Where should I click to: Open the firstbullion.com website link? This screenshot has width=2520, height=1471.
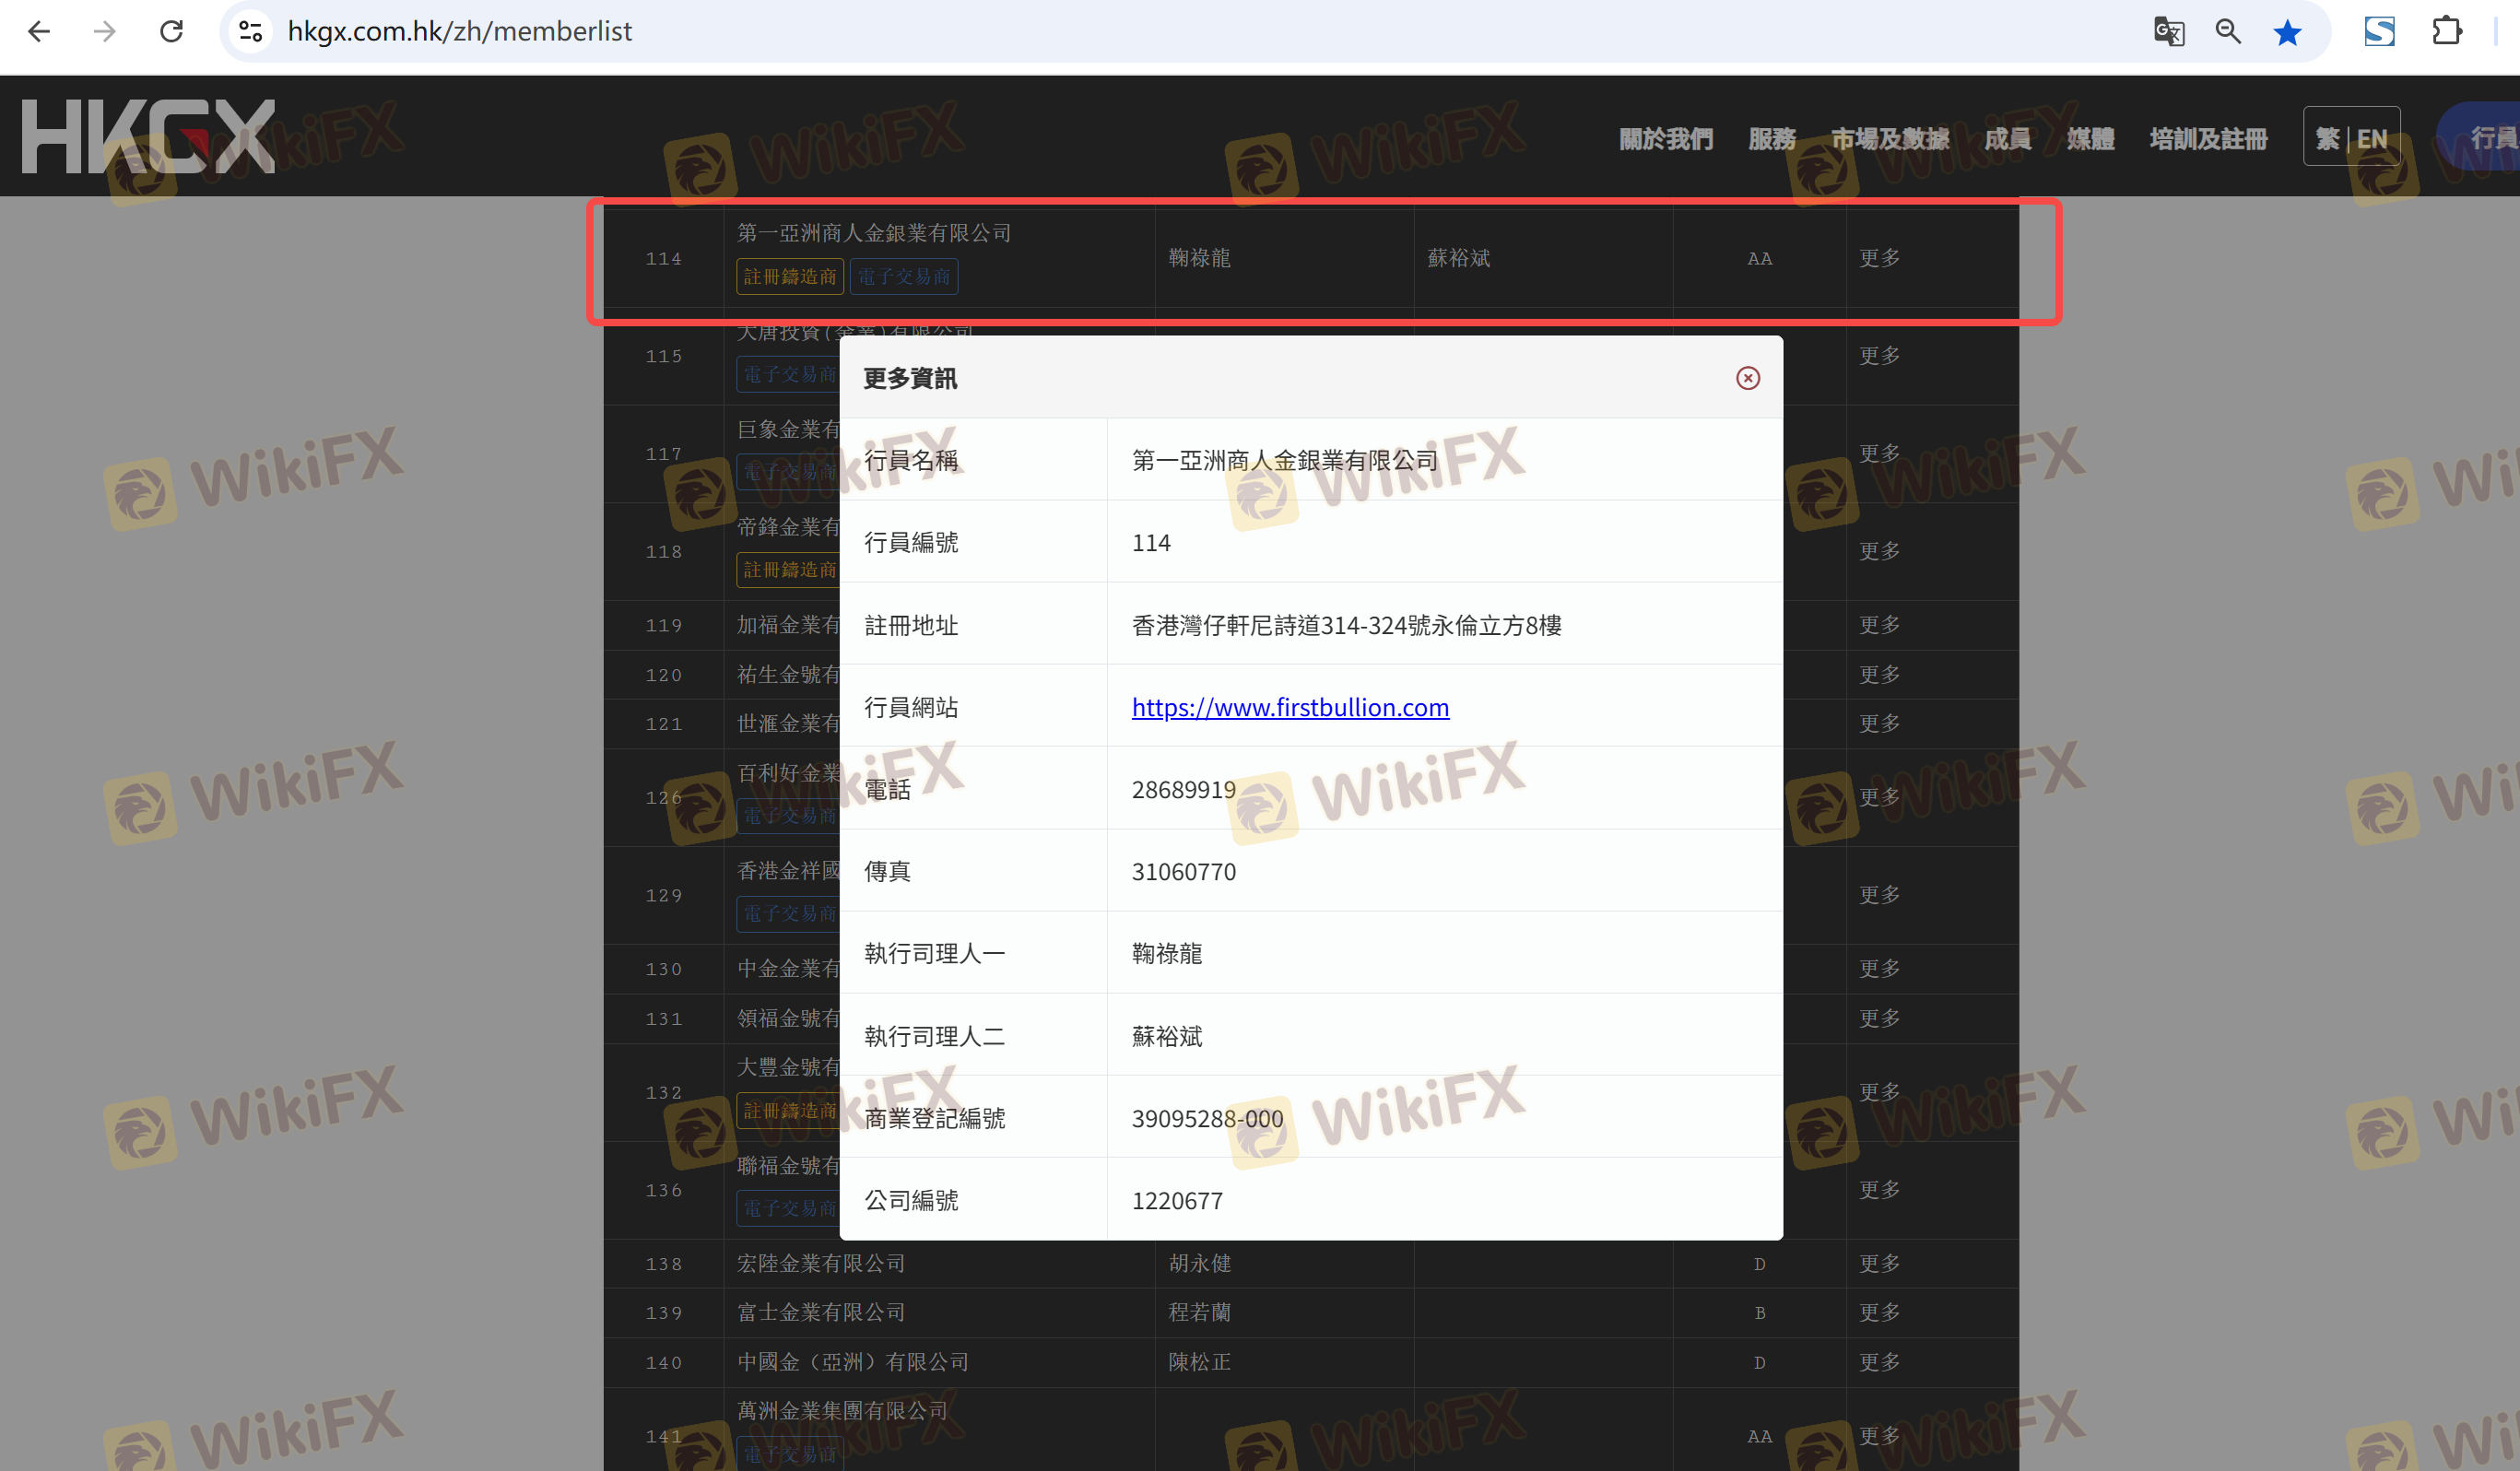click(1289, 707)
